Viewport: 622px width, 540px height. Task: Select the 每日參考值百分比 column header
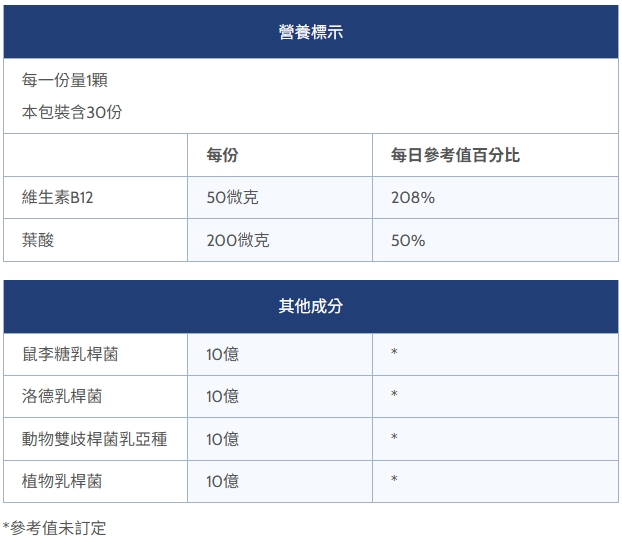point(455,155)
